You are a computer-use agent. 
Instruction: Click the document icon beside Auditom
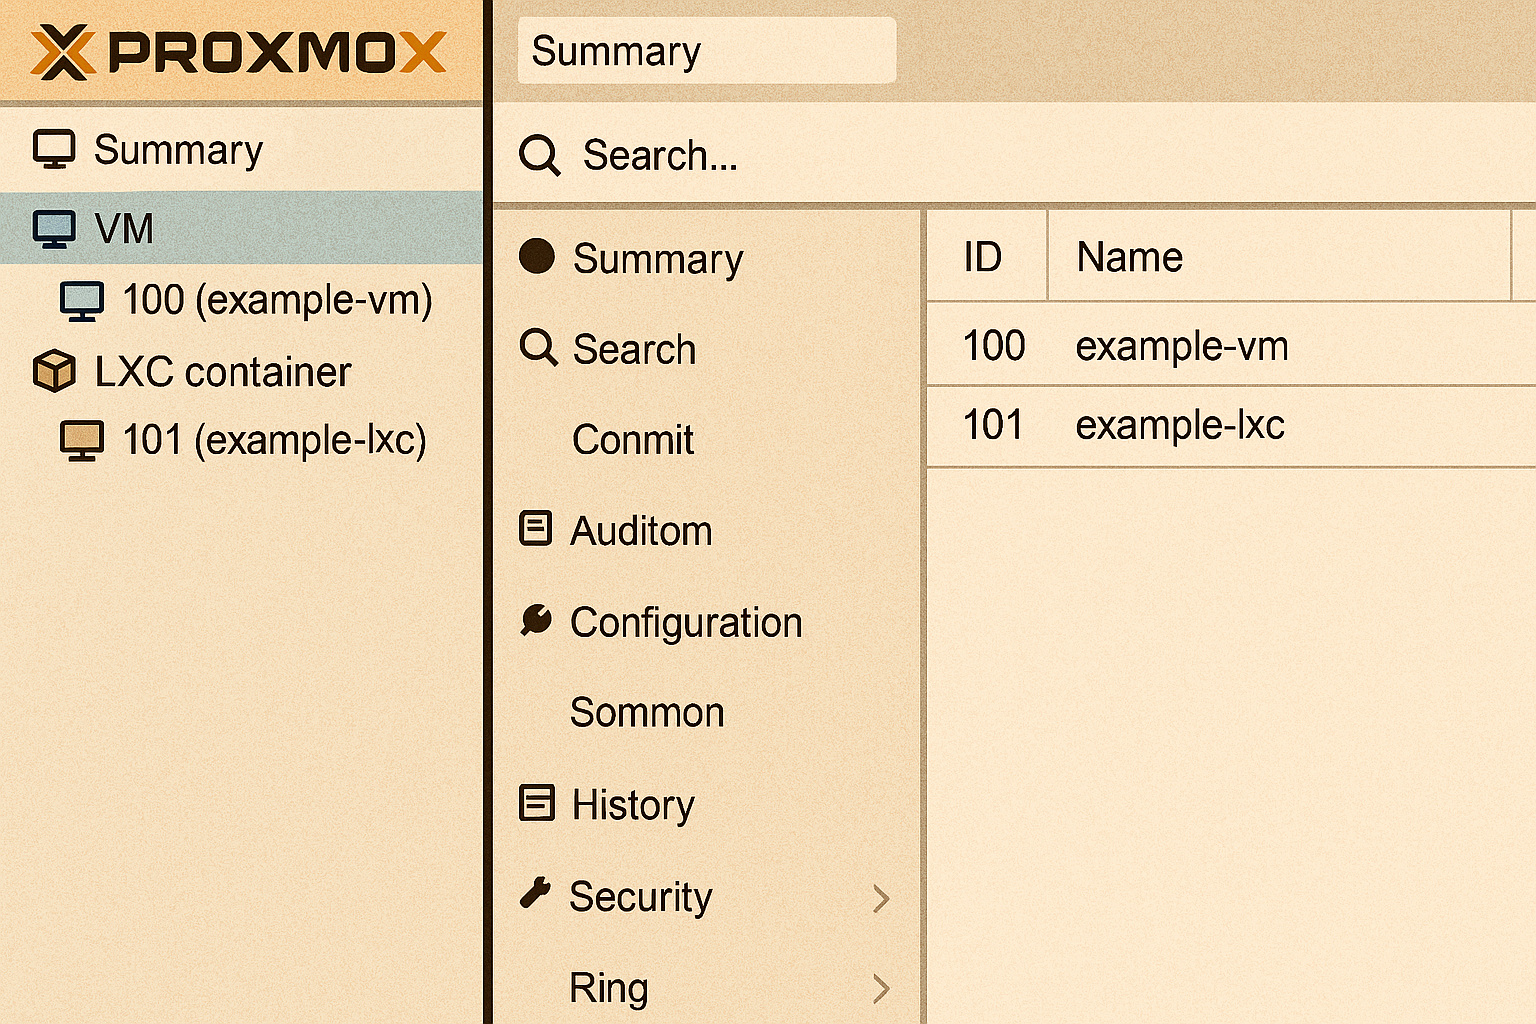coord(536,528)
